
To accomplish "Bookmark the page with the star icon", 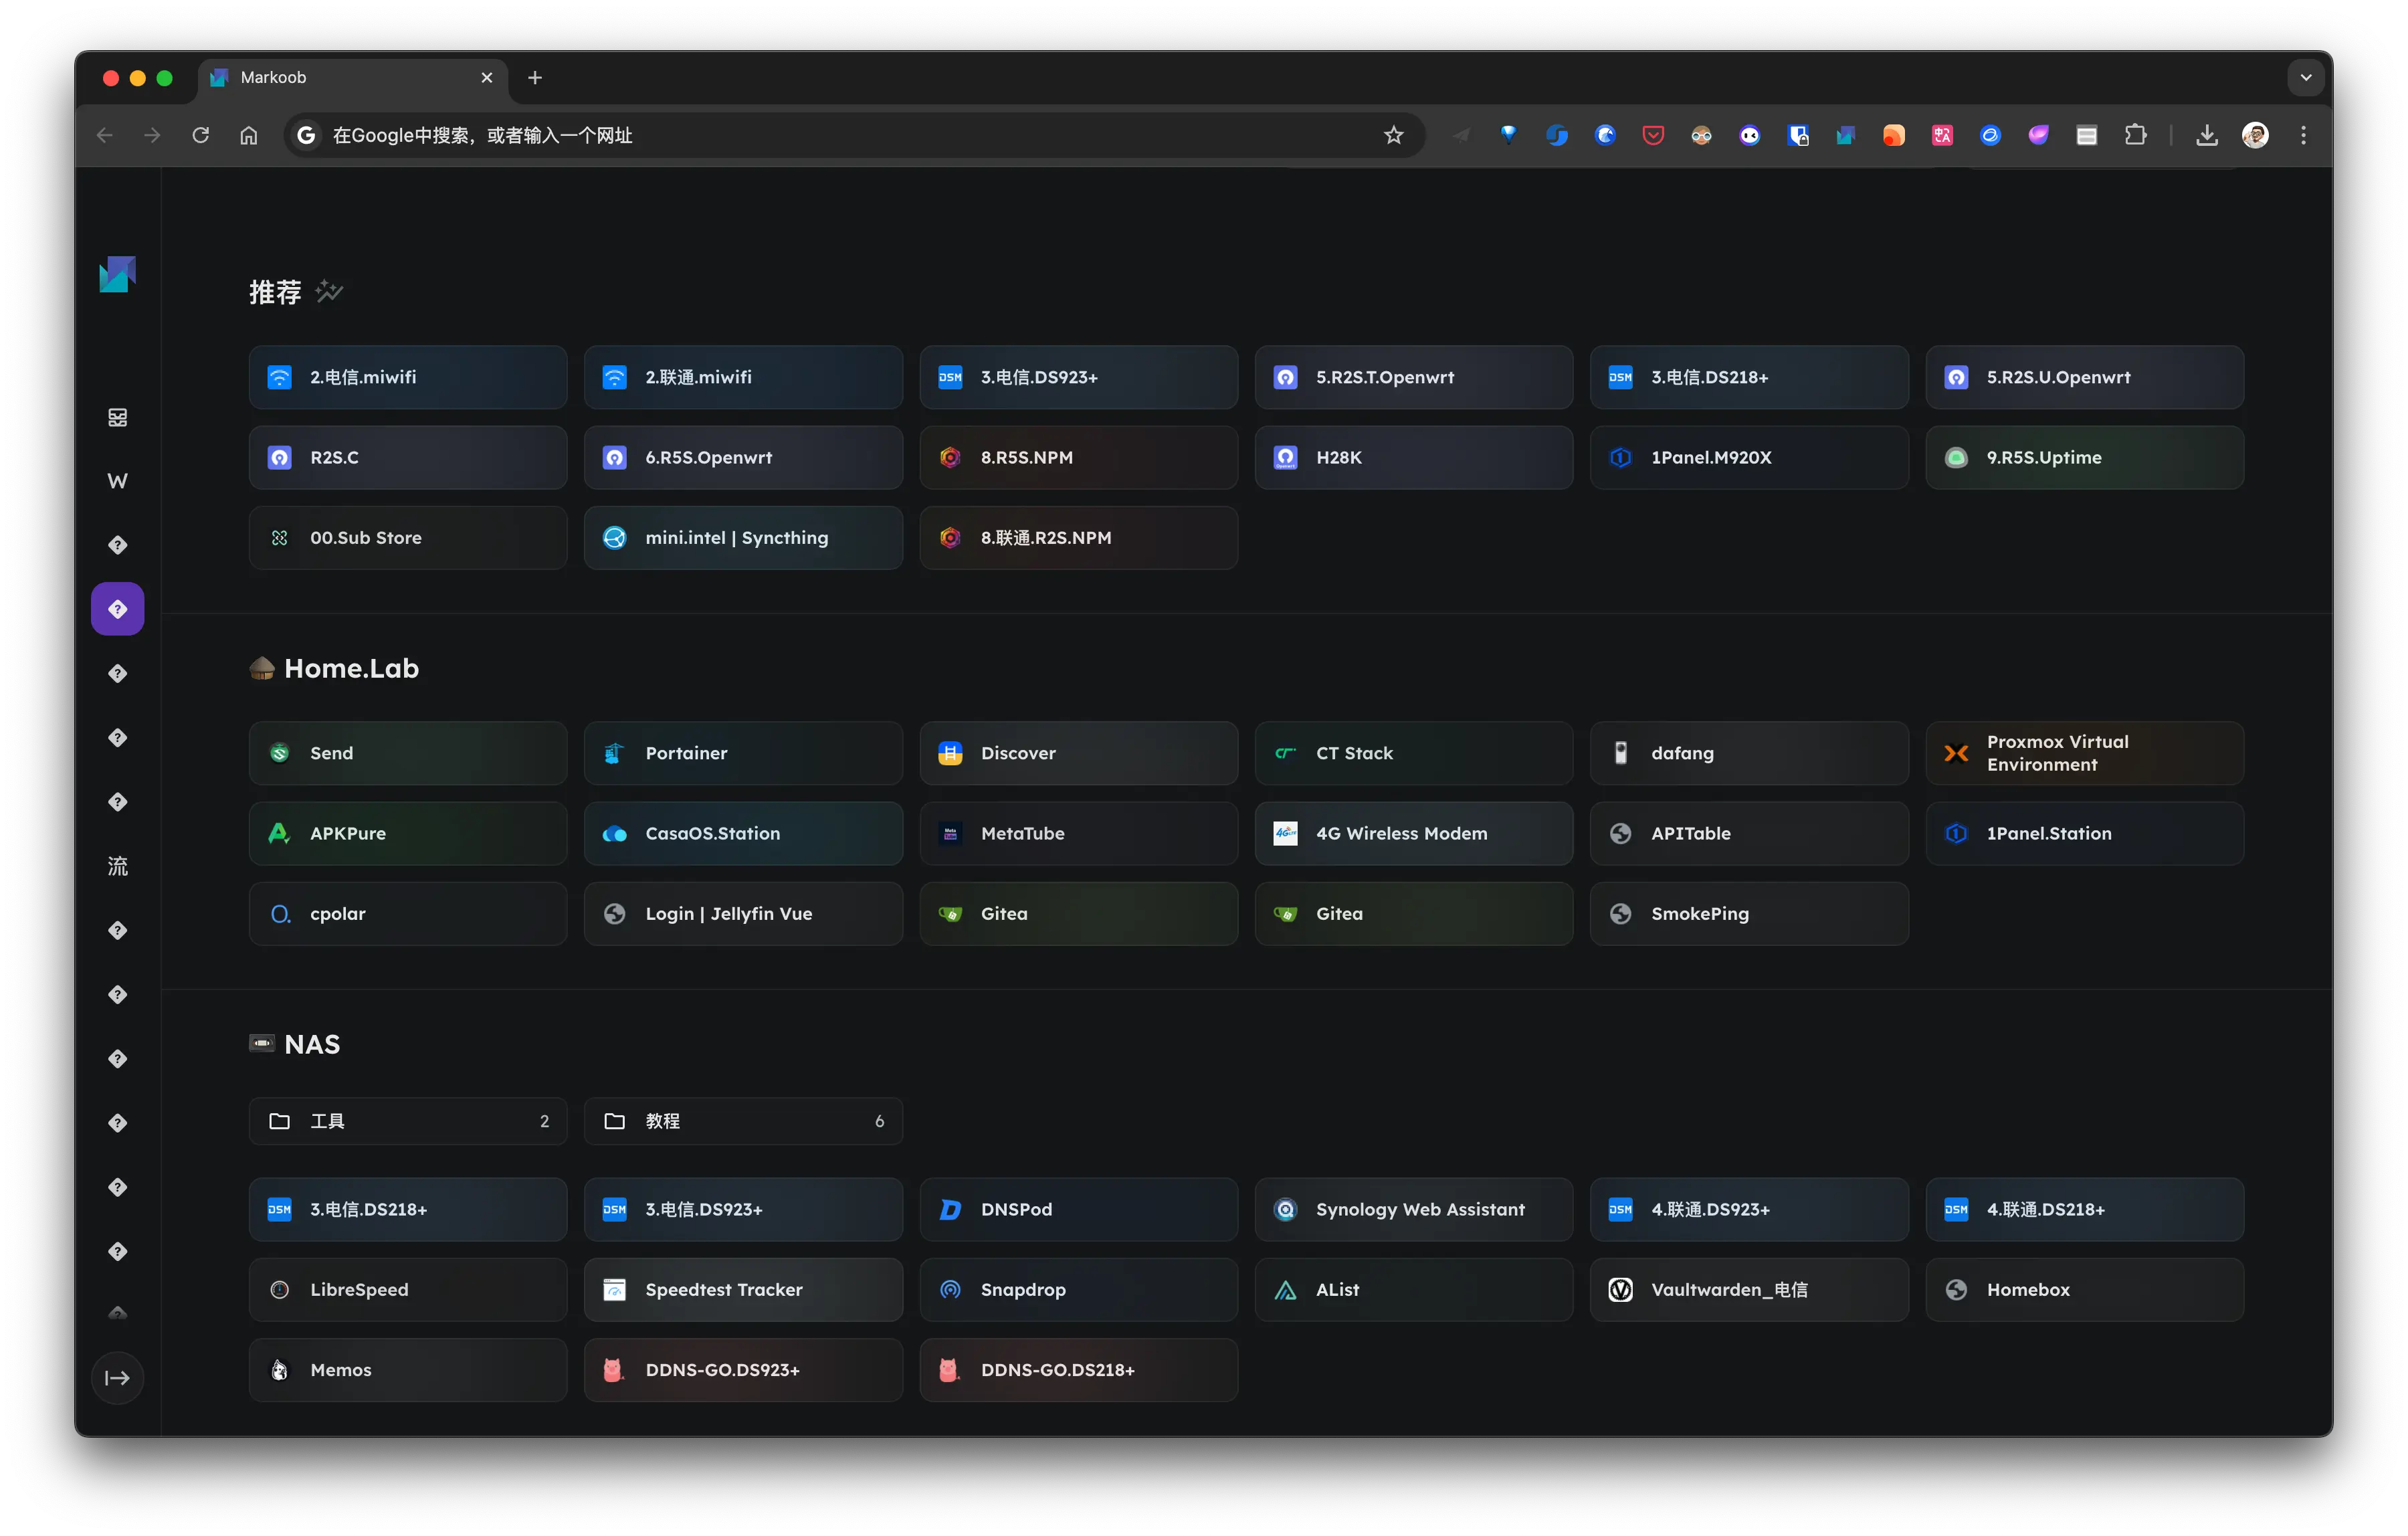I will click(1393, 135).
